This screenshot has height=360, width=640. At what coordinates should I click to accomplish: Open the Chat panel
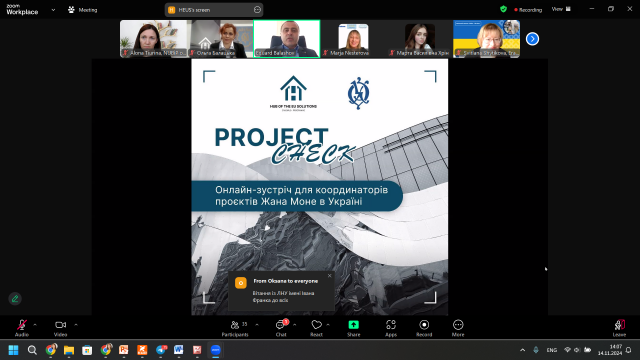(x=281, y=328)
